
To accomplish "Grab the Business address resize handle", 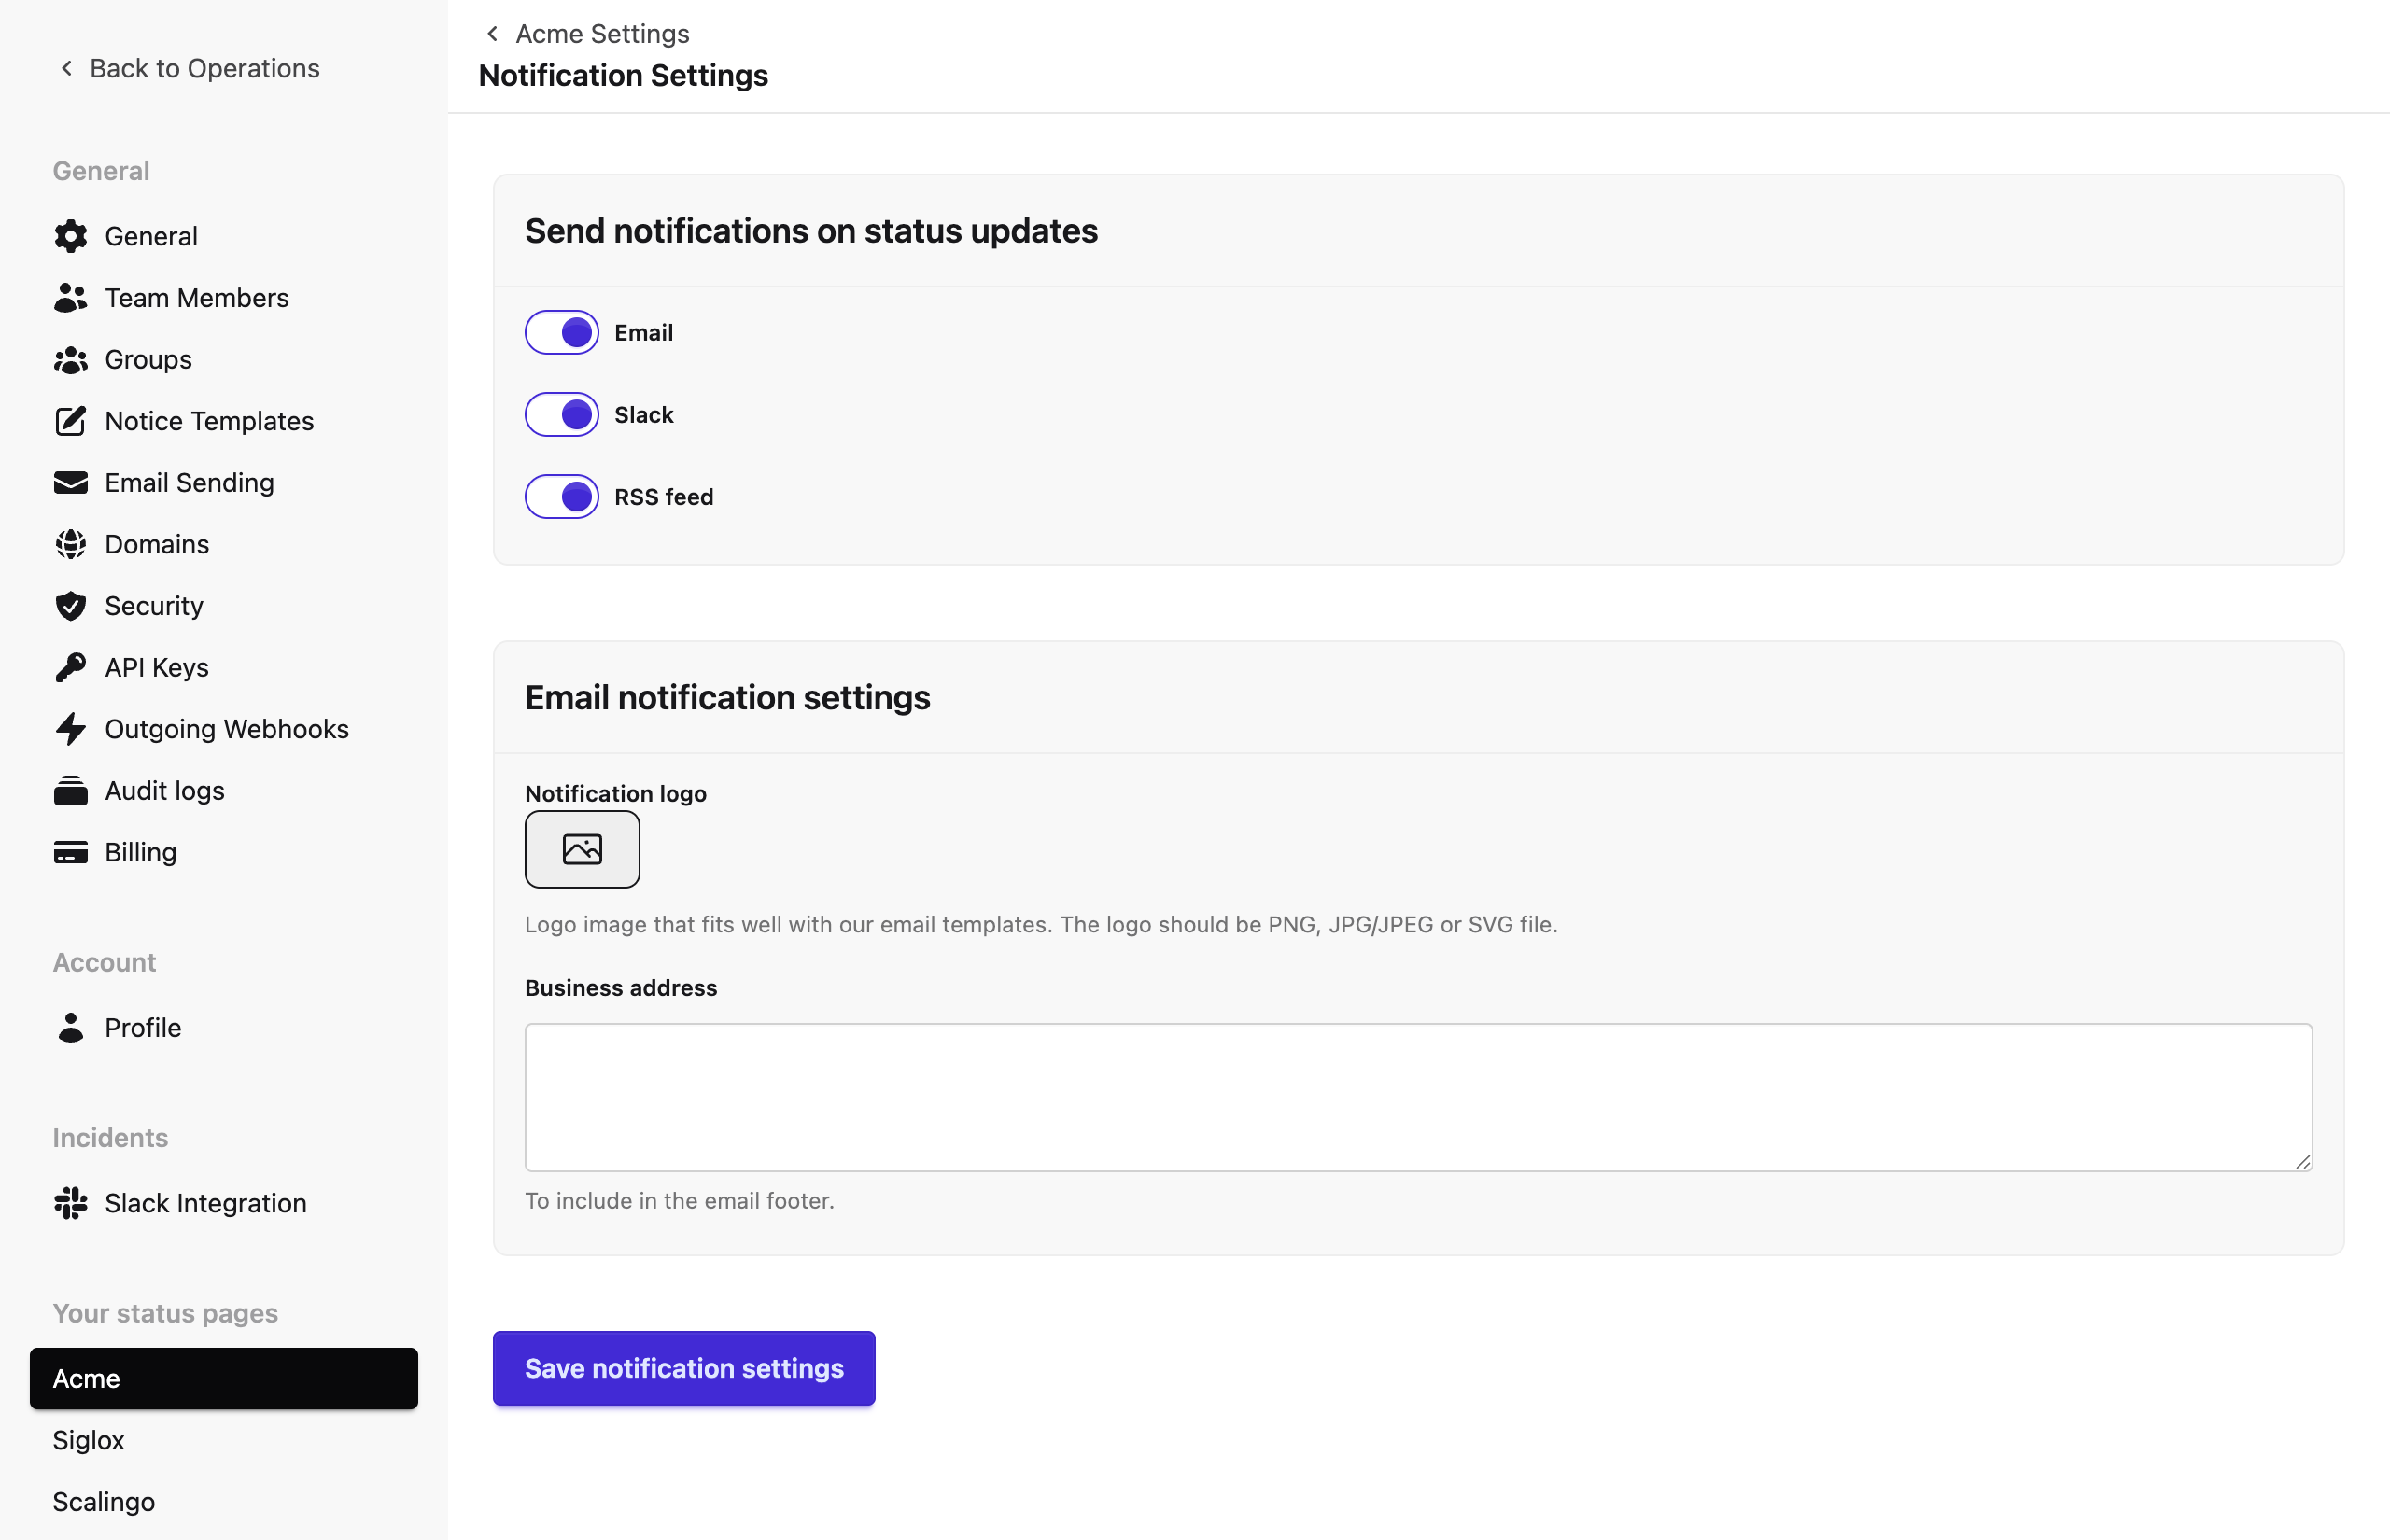I will (x=2303, y=1162).
